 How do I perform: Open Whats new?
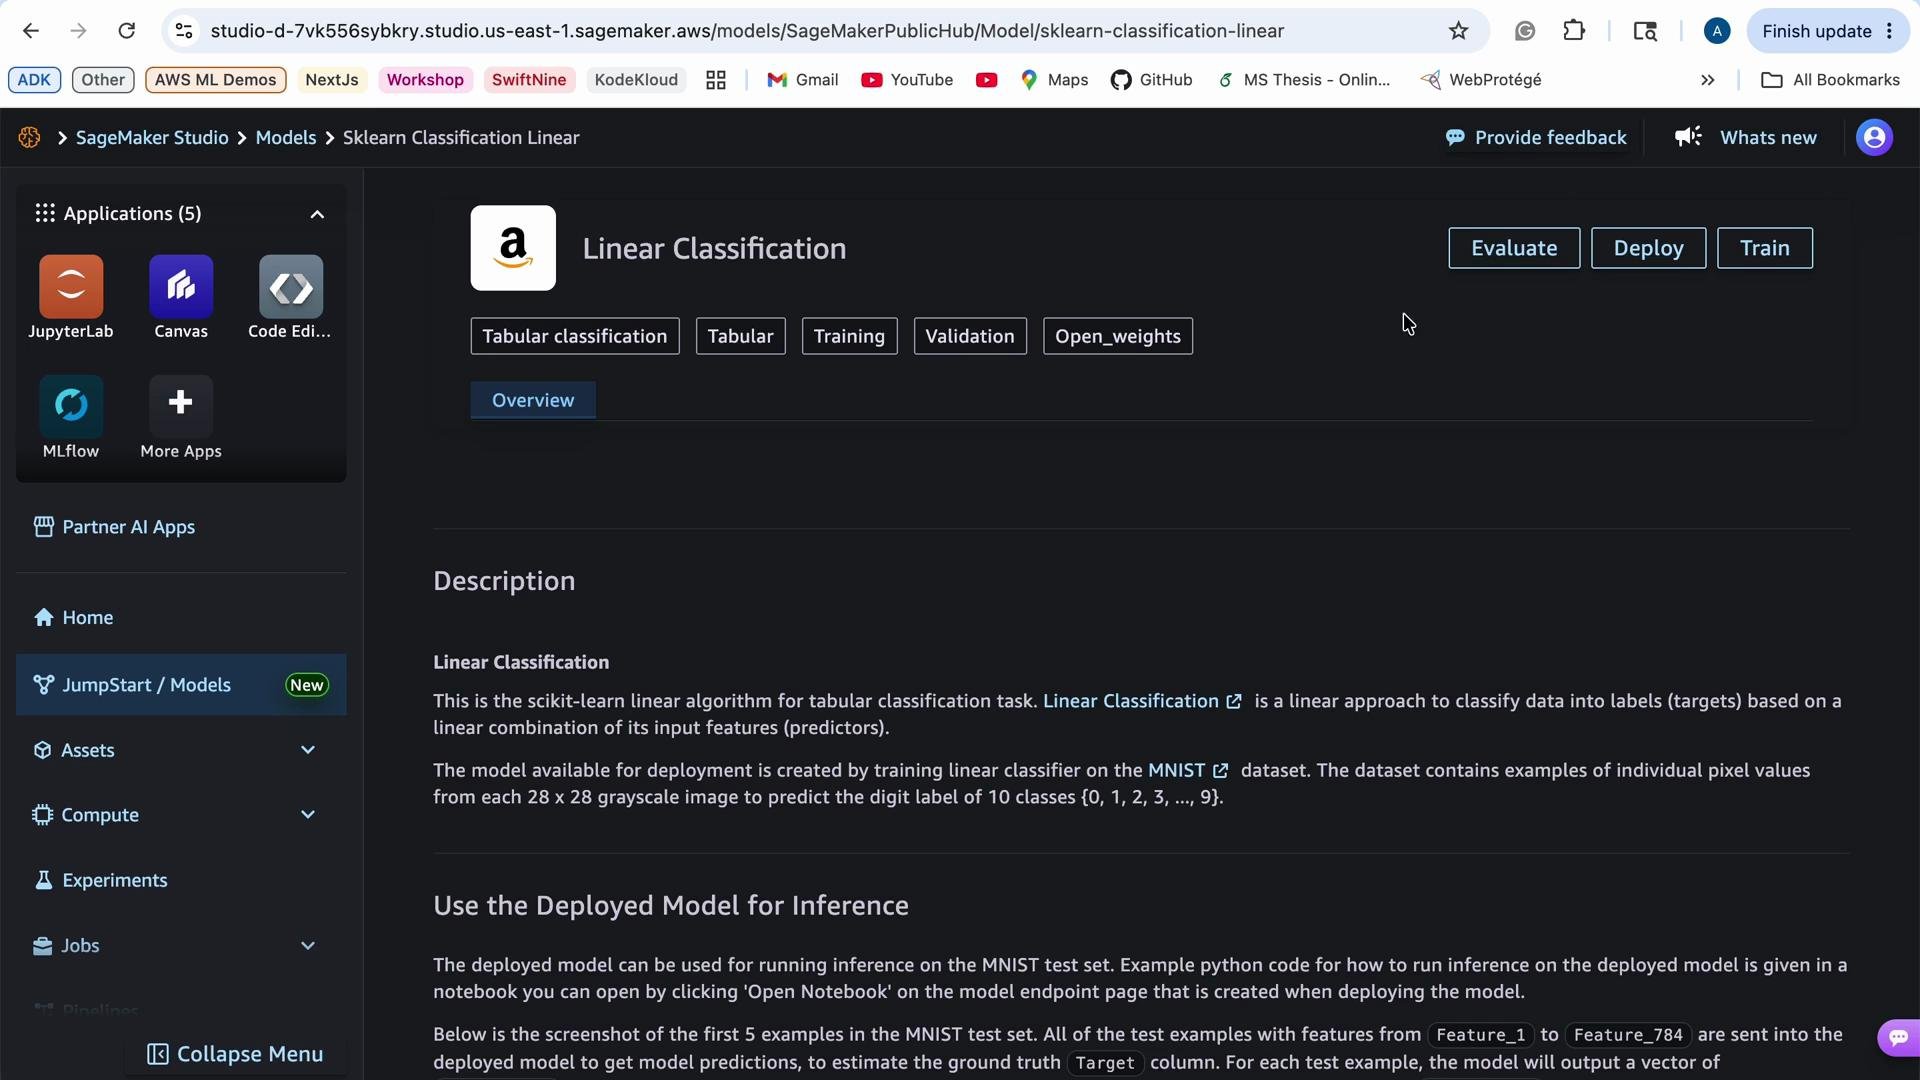[1746, 138]
